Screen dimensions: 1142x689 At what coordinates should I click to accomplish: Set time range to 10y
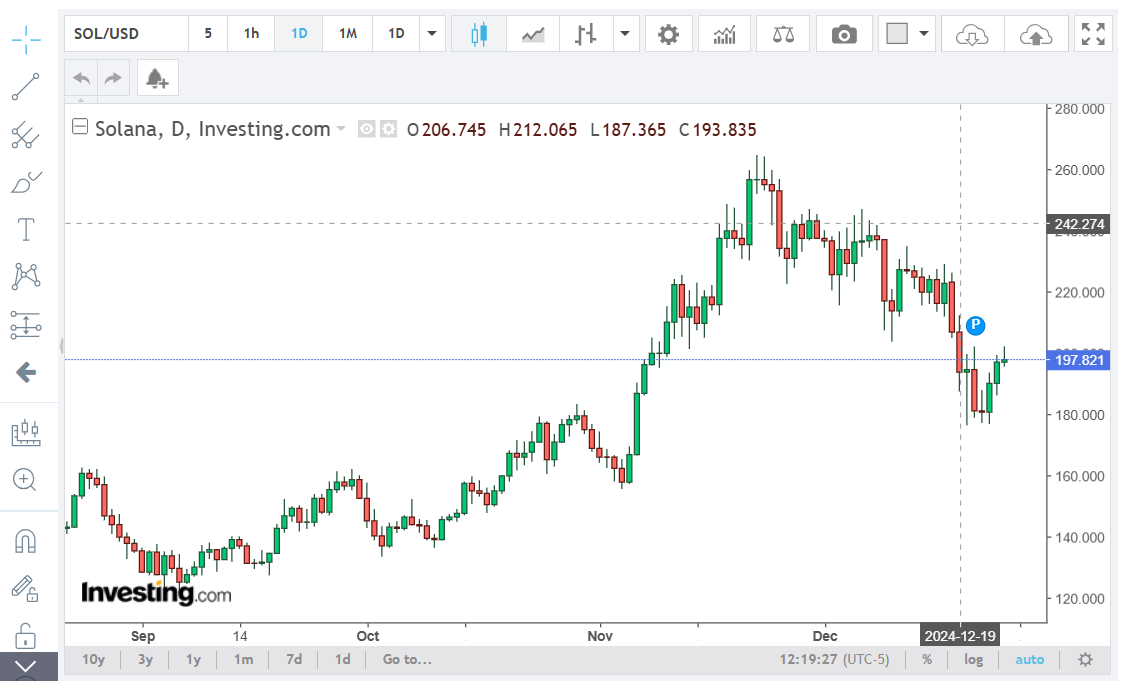click(93, 659)
